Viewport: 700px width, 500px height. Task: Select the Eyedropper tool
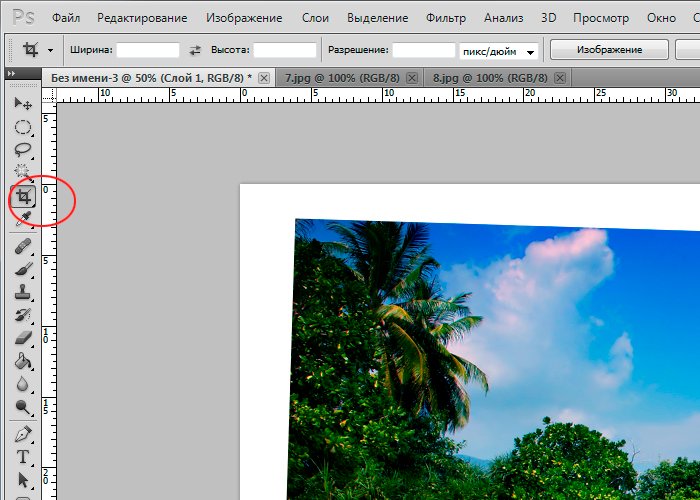coord(22,218)
